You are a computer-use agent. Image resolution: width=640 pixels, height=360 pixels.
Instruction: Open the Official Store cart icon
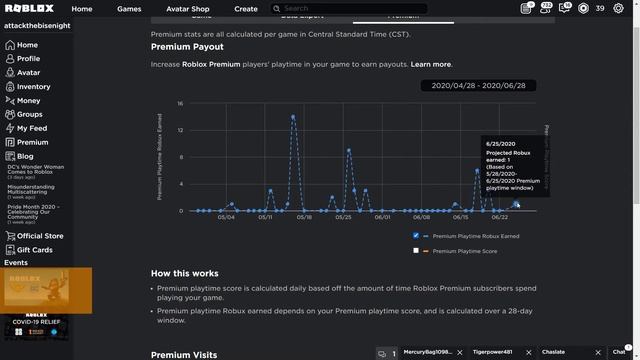click(x=10, y=236)
